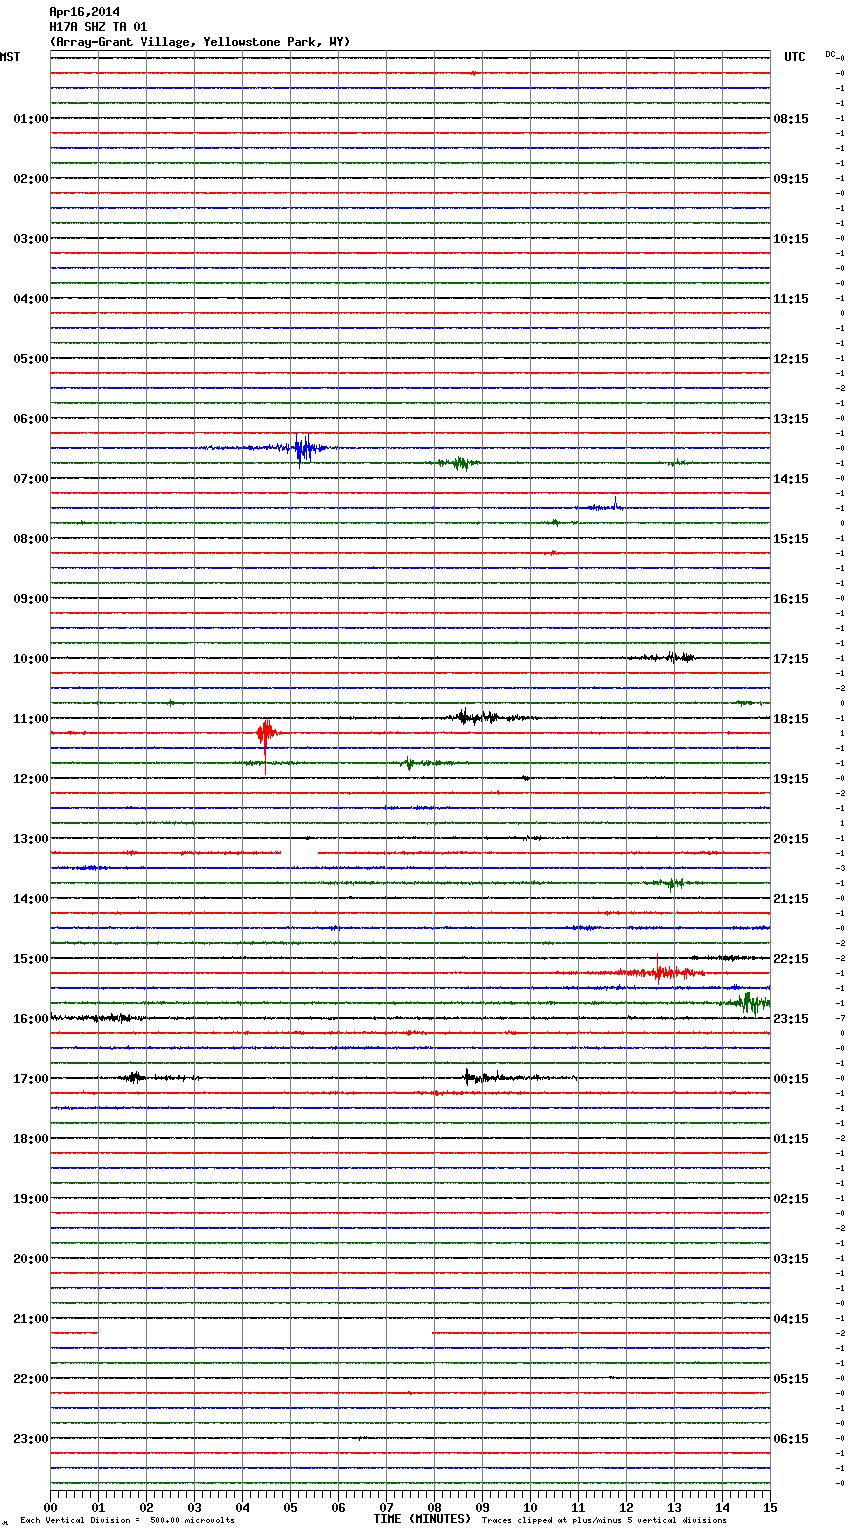
Task: Click the 00:15 UTC time label
Action: (791, 1079)
